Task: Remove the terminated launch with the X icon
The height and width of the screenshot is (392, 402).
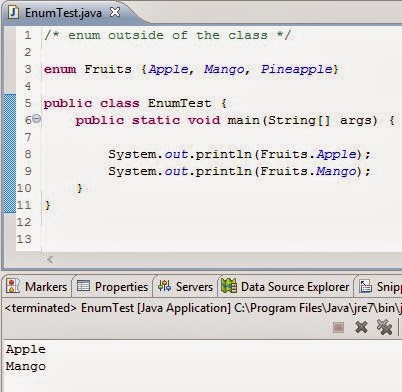Action: 361,327
